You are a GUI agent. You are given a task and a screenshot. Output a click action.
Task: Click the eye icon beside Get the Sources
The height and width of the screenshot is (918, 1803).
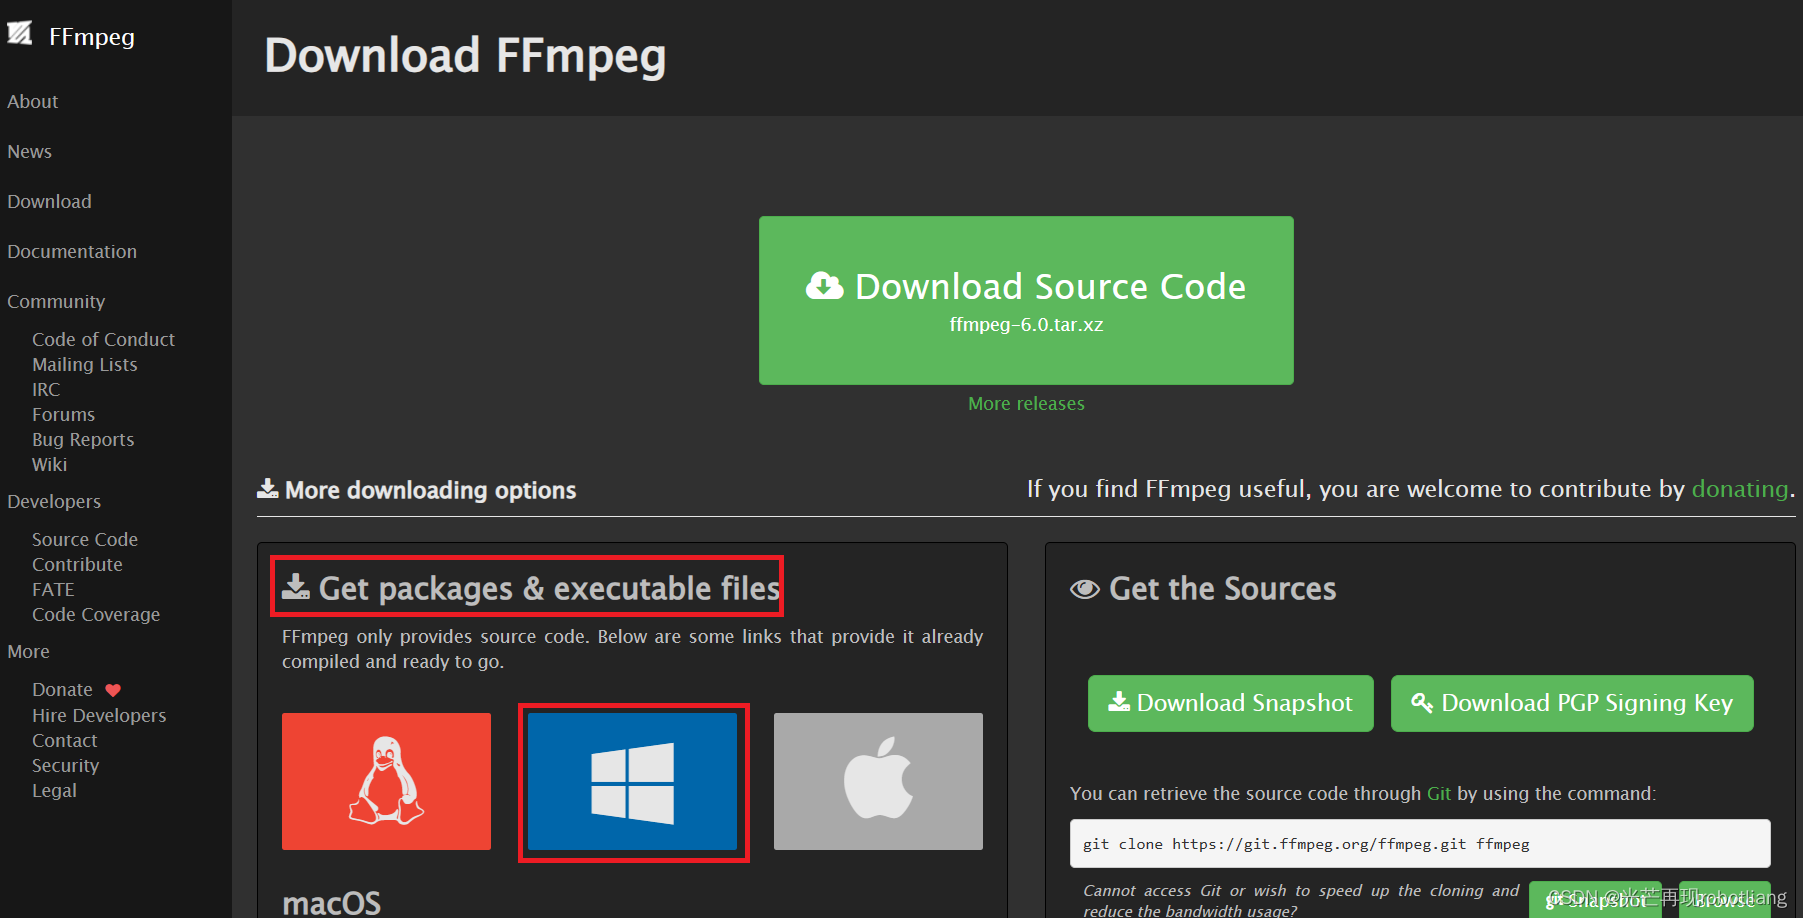[x=1085, y=589]
